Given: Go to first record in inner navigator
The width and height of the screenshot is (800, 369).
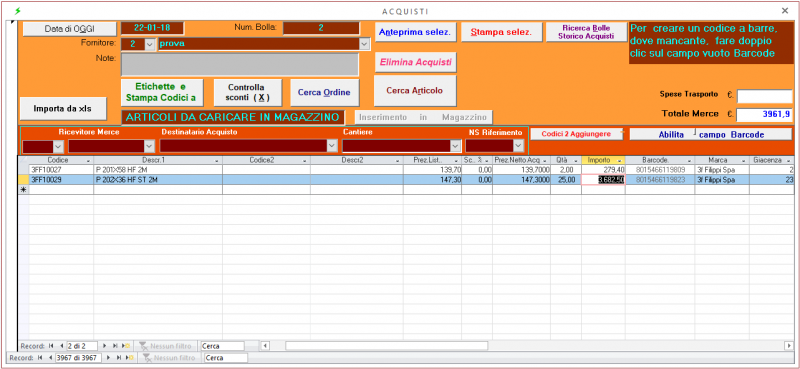Looking at the screenshot, I should click(51, 346).
